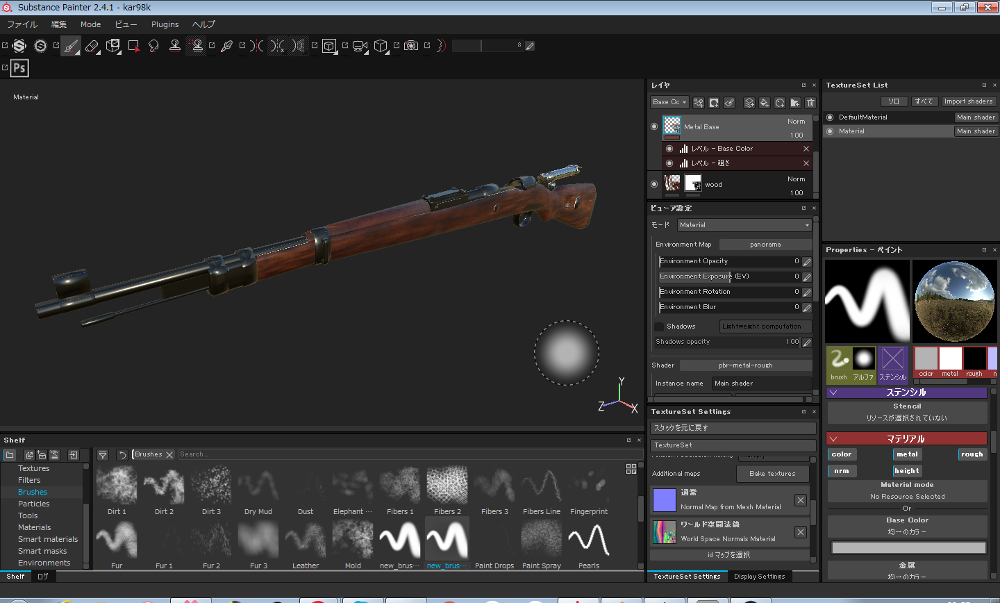
Task: Click the add effect wand icon in layers
Action: coord(698,102)
